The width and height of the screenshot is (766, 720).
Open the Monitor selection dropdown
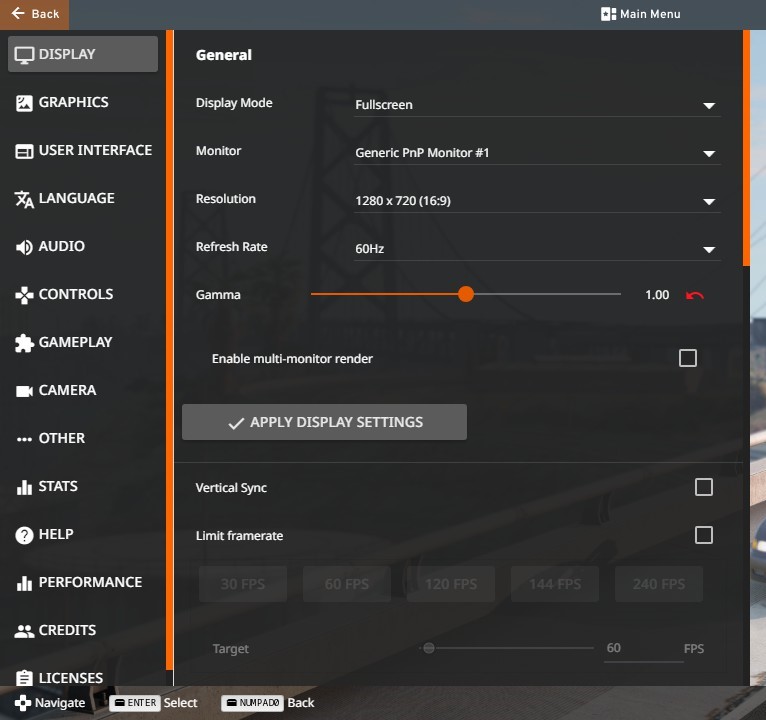pyautogui.click(x=536, y=153)
